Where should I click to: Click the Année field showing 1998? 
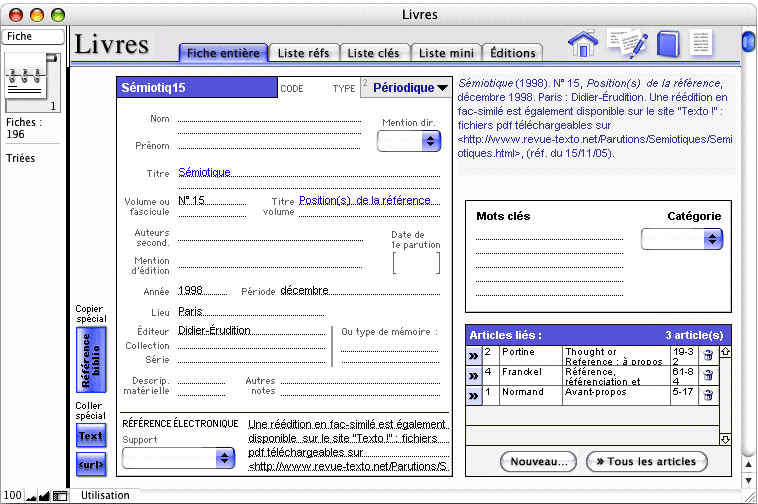[202, 290]
